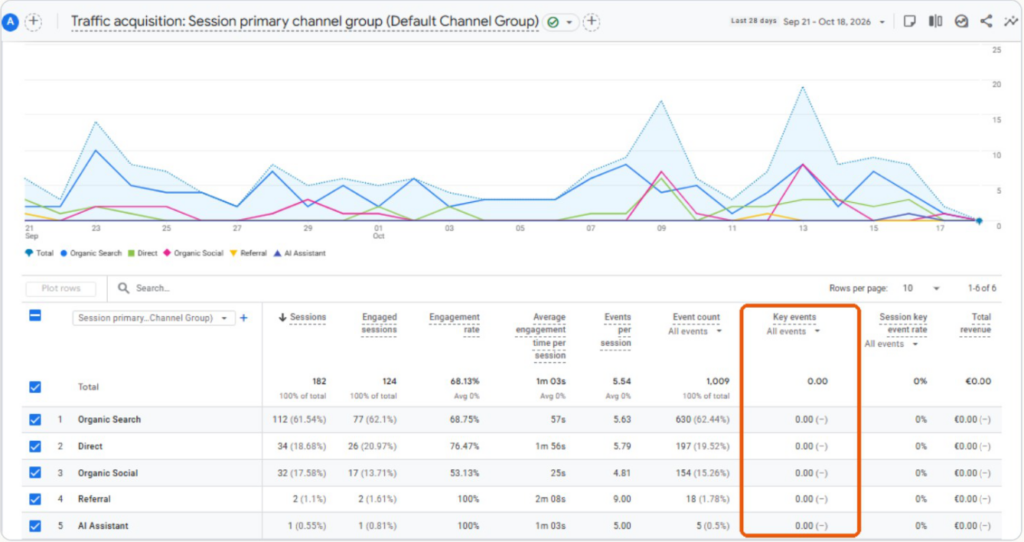Click the 1,009 total event count value

(717, 381)
